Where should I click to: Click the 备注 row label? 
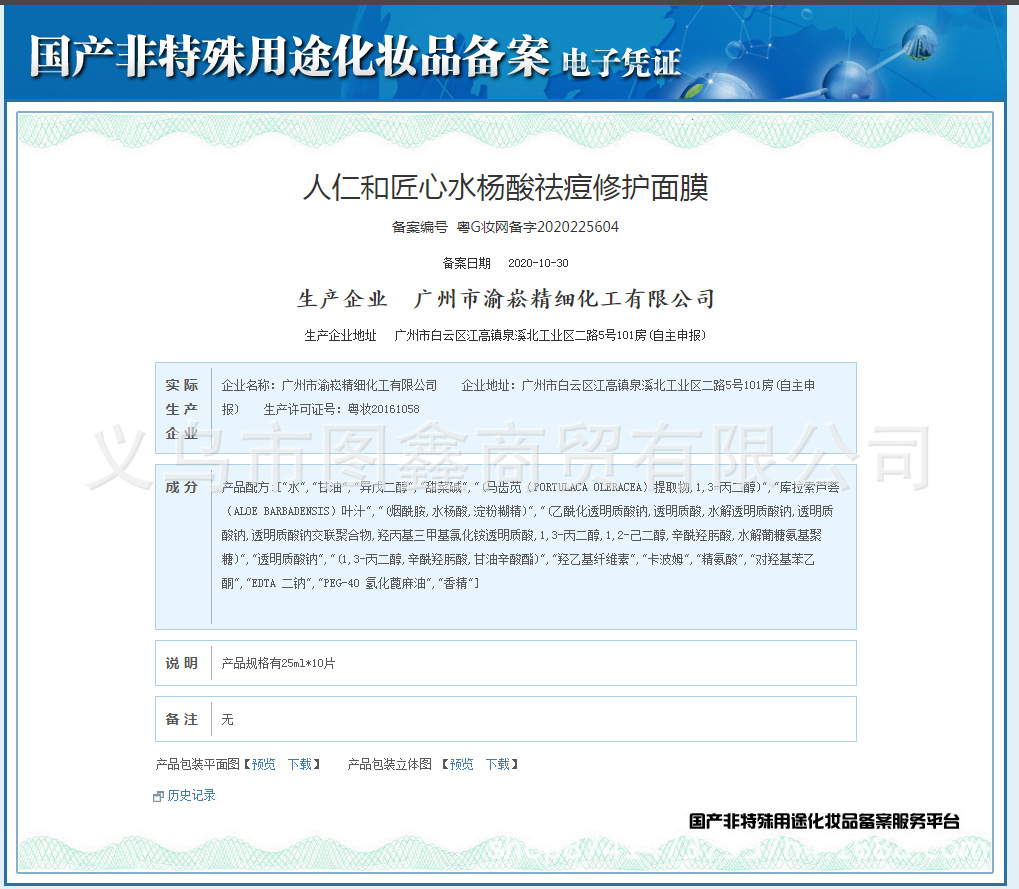(x=182, y=719)
